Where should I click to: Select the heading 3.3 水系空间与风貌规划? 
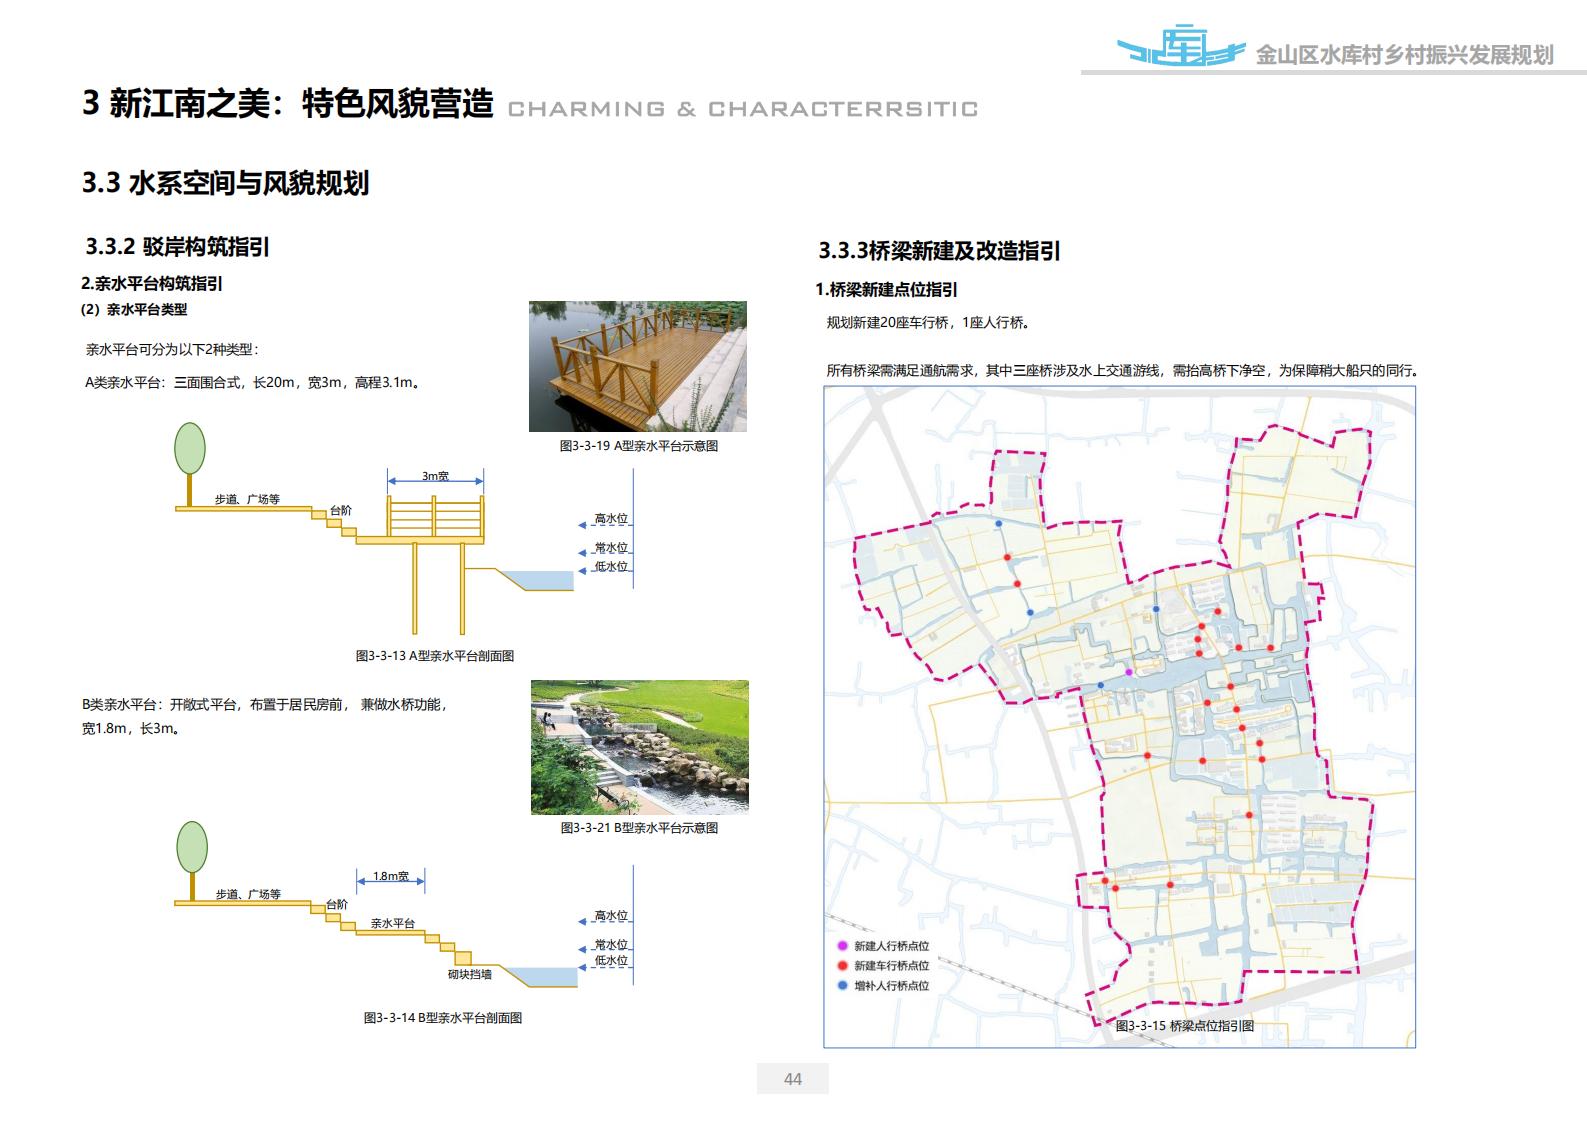click(226, 183)
